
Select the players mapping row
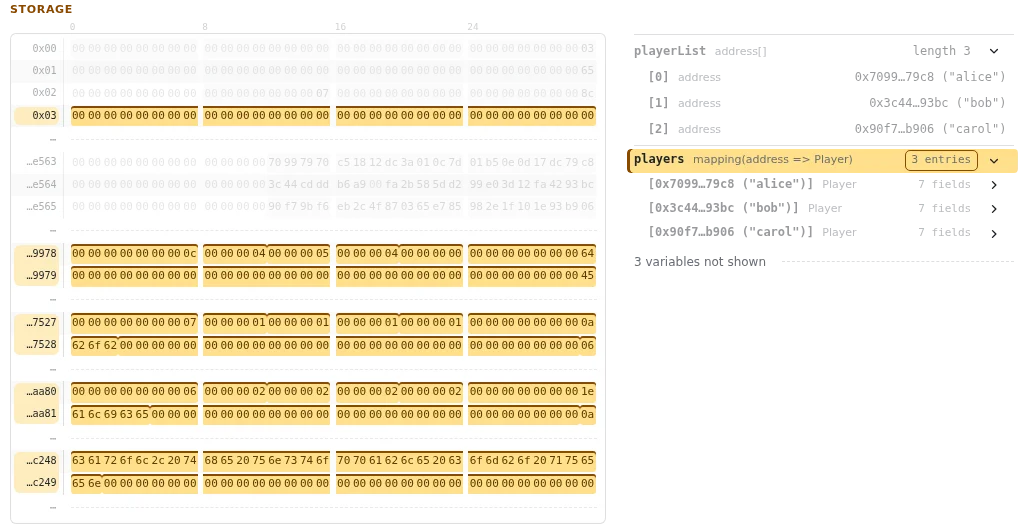coord(823,161)
